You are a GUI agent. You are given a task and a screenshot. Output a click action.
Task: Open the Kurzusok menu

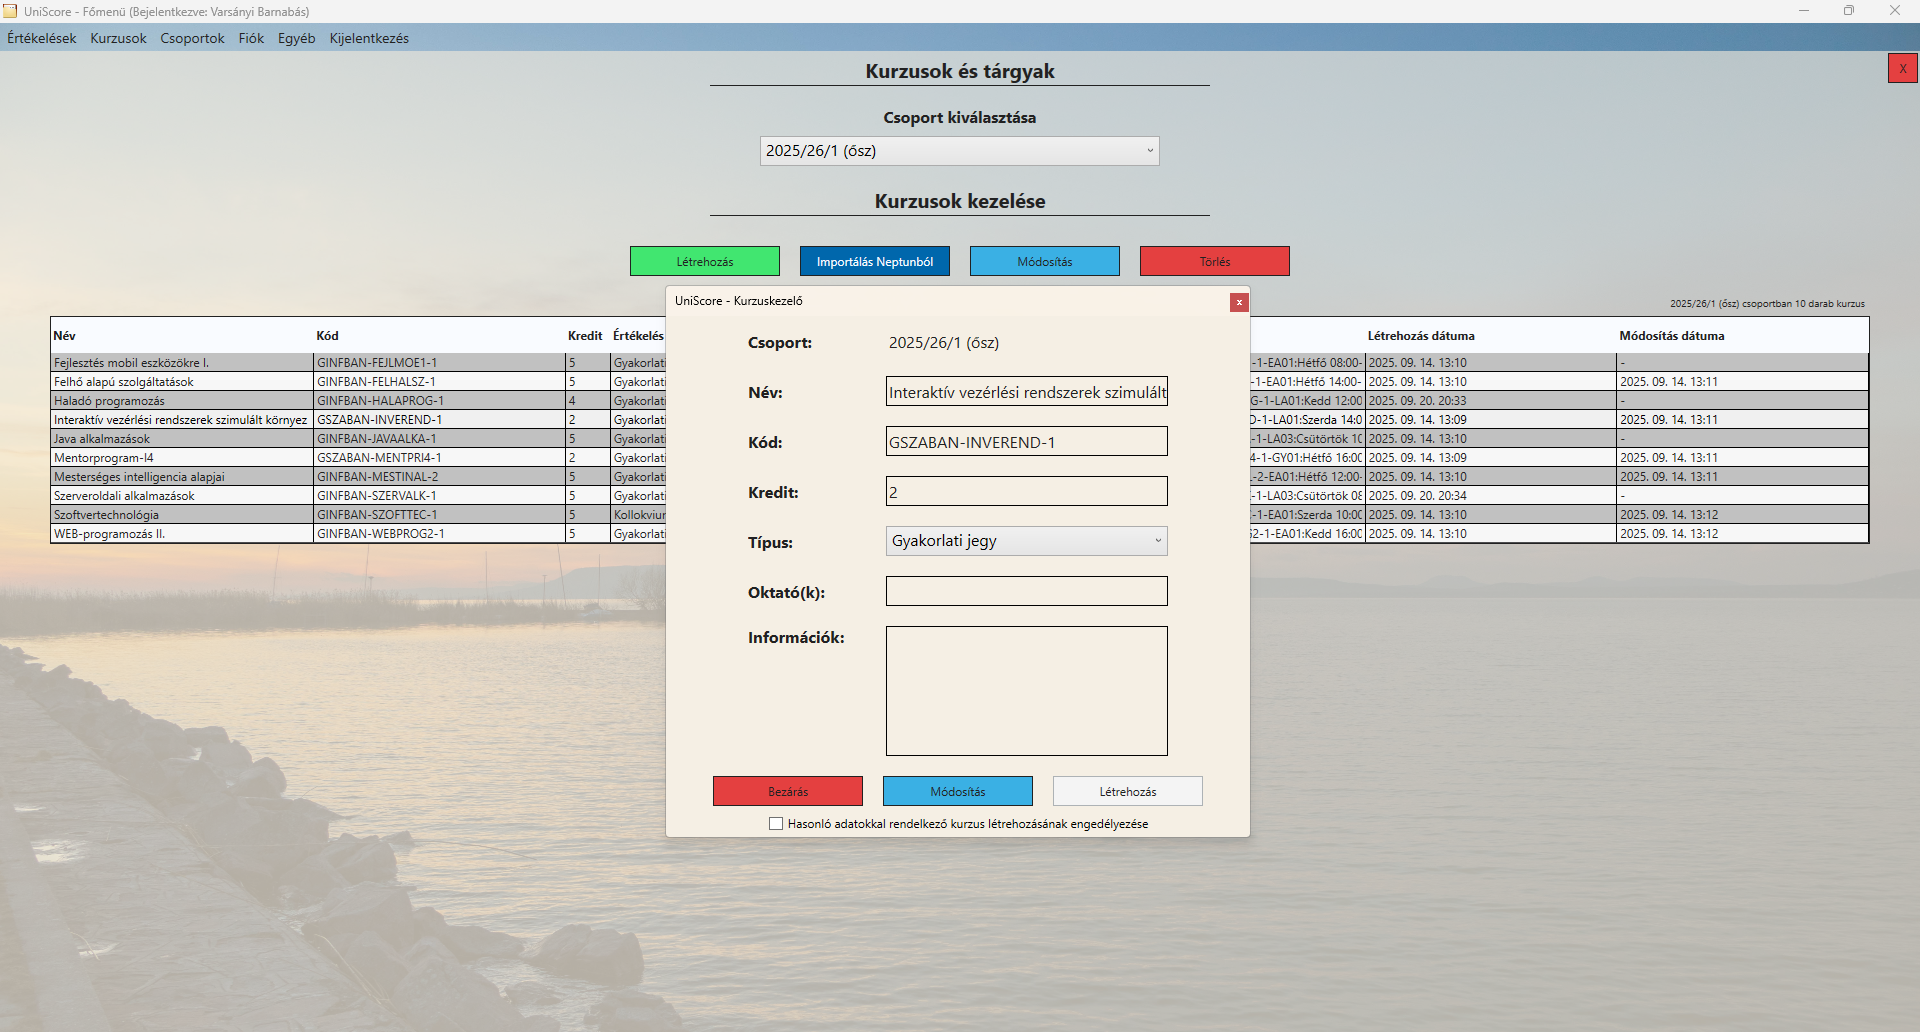[117, 38]
